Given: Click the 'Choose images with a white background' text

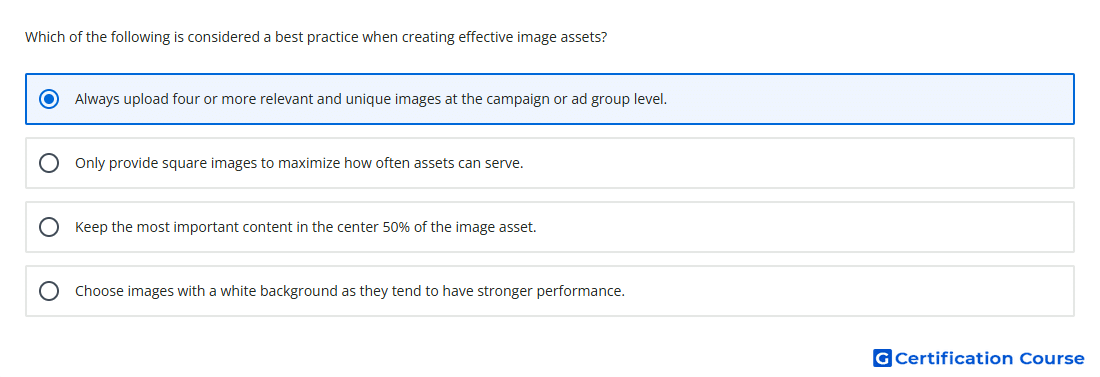Looking at the screenshot, I should (350, 291).
